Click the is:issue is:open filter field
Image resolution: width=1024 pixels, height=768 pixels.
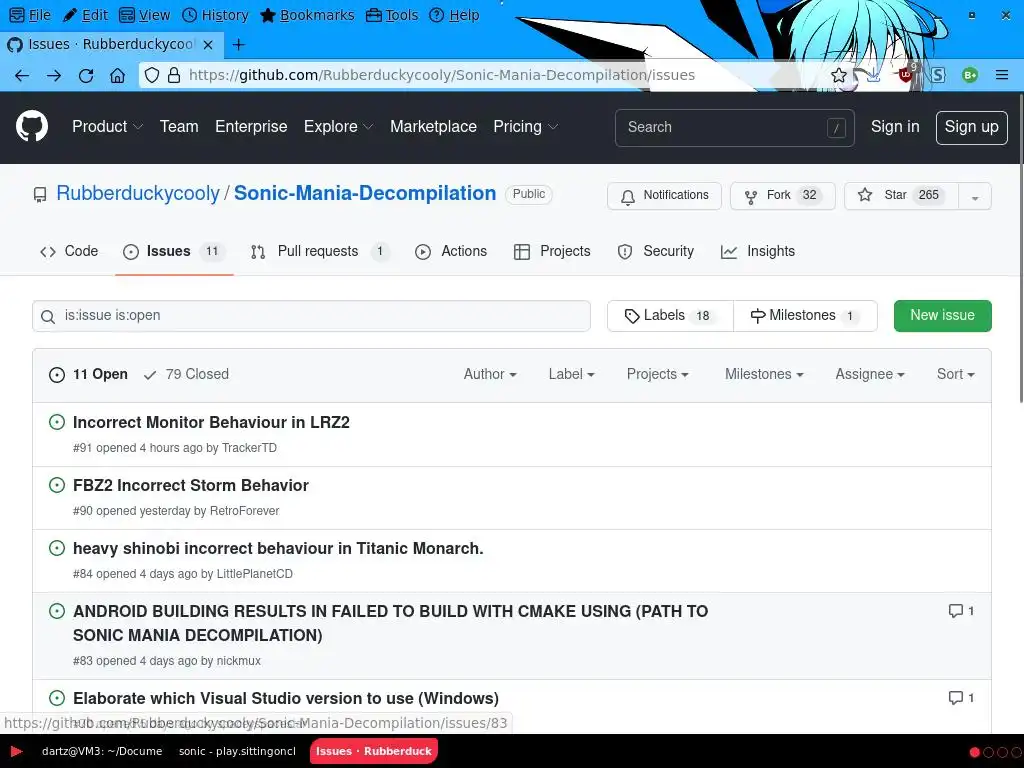click(312, 316)
